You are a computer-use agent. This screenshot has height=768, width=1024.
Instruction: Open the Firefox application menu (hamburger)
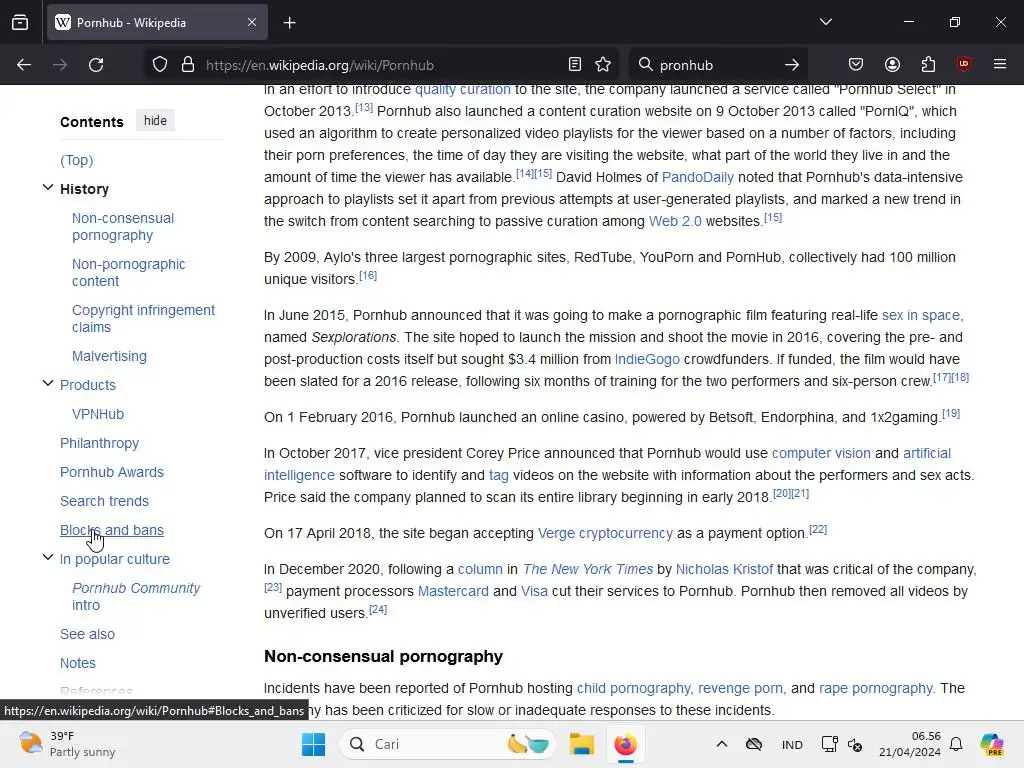pos(1000,64)
